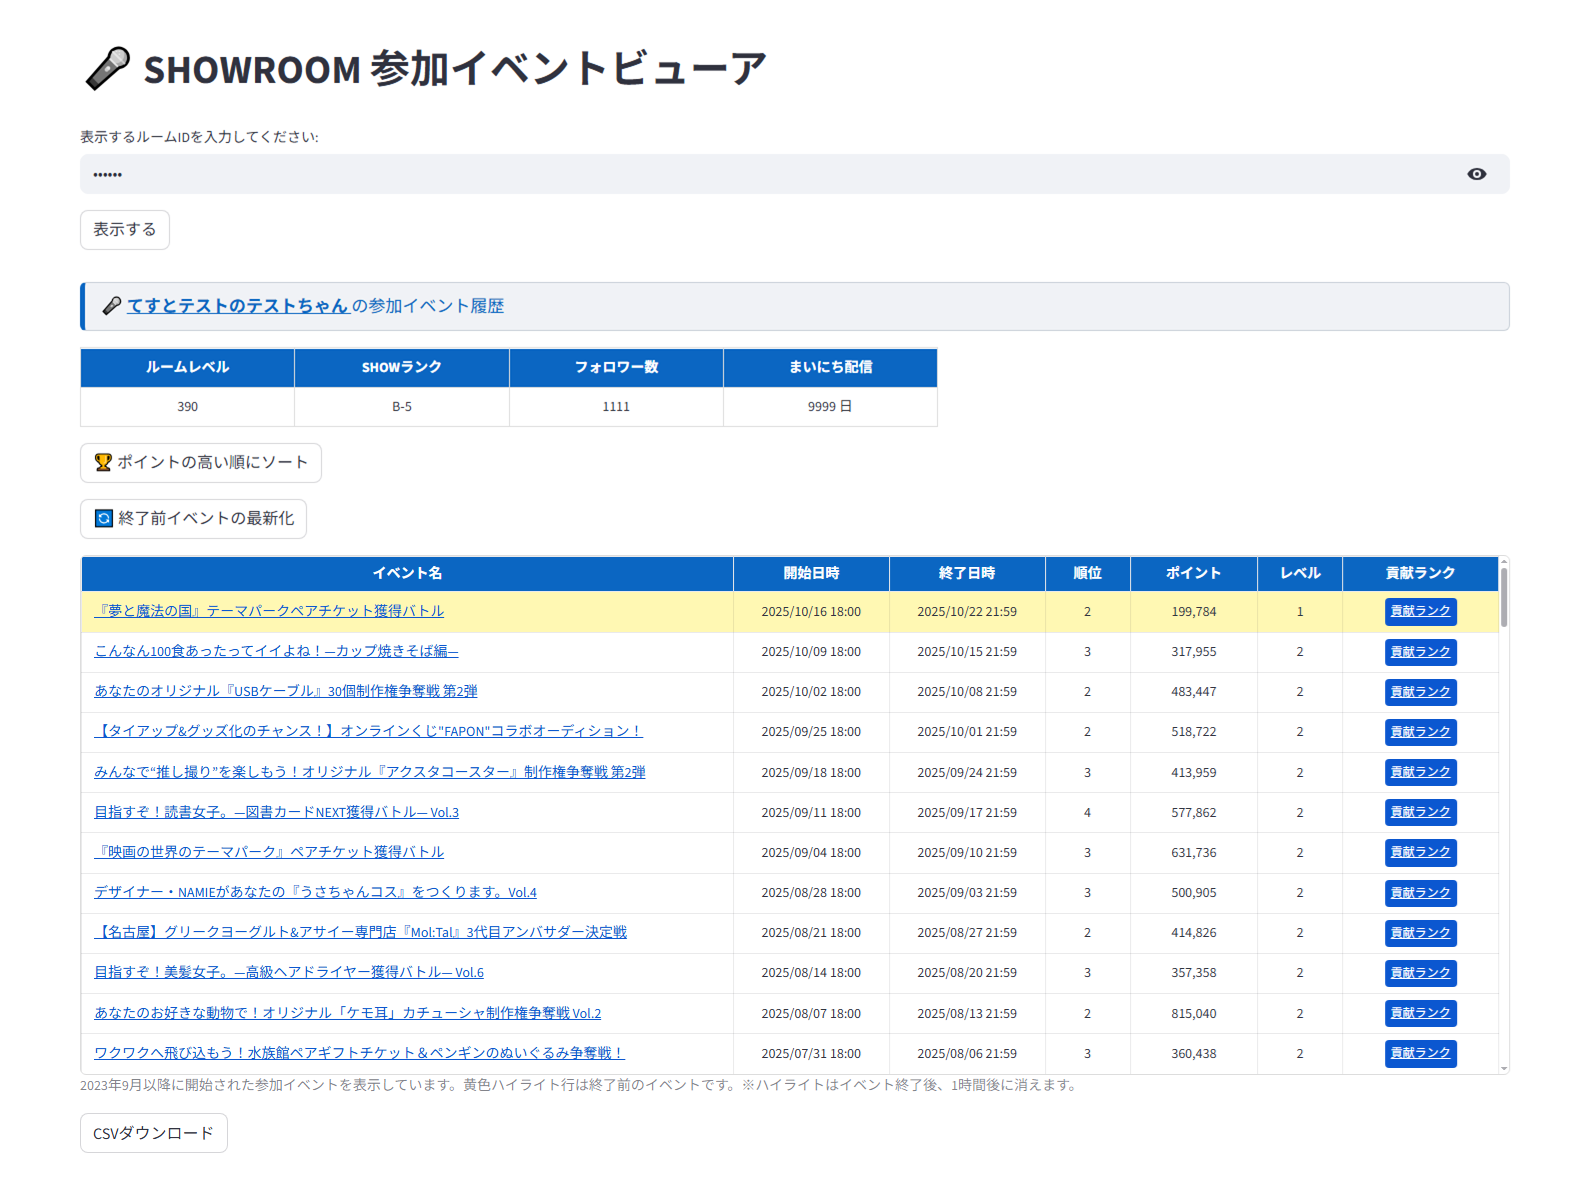Open 『夢と魔法の国』テーマパークペアチケット獲得バトル event link
Viewport: 1592px width, 1202px height.
(269, 611)
